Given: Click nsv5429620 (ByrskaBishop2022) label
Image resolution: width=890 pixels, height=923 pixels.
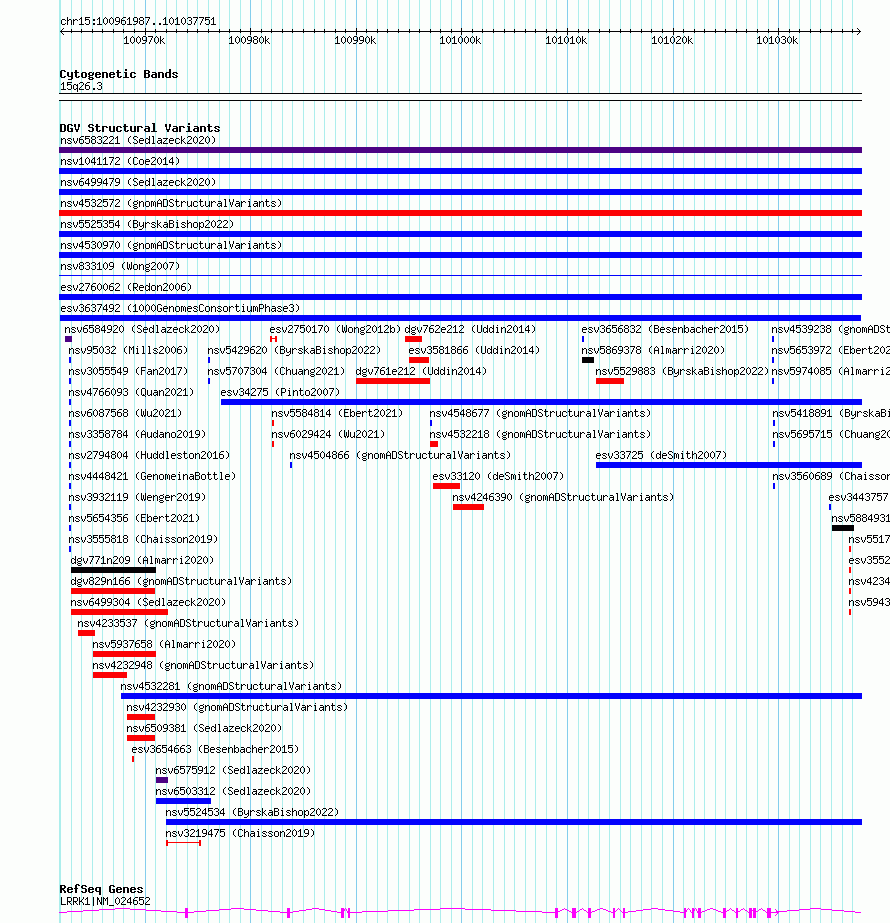Looking at the screenshot, I should [294, 350].
